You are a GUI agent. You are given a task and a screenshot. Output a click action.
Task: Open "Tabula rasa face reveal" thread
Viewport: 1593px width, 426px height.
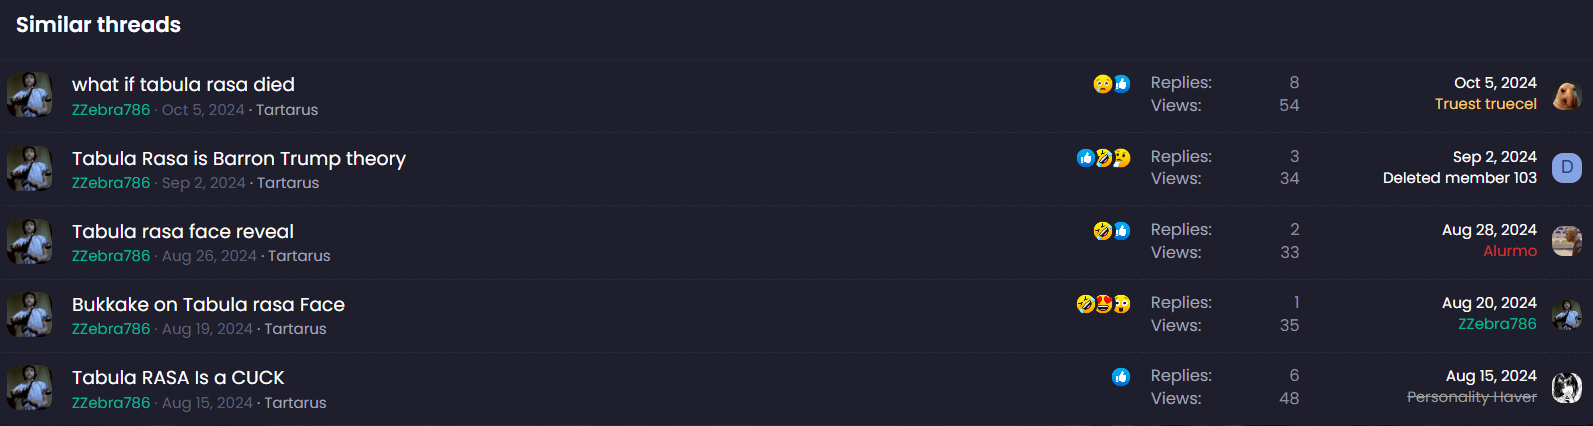tap(182, 232)
